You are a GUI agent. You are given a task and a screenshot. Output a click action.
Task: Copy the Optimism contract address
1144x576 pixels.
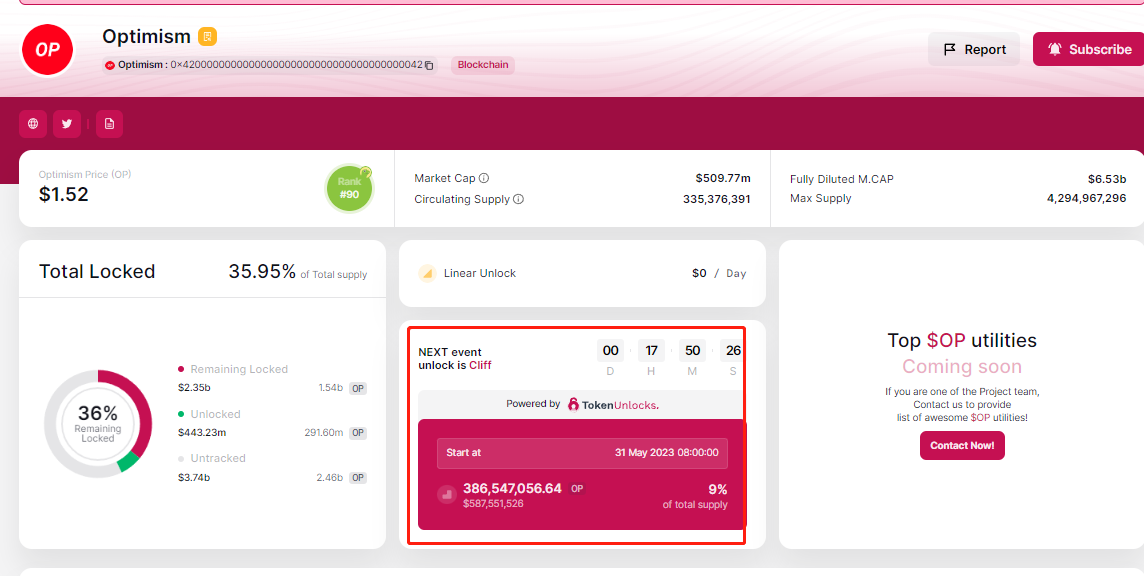(x=429, y=65)
